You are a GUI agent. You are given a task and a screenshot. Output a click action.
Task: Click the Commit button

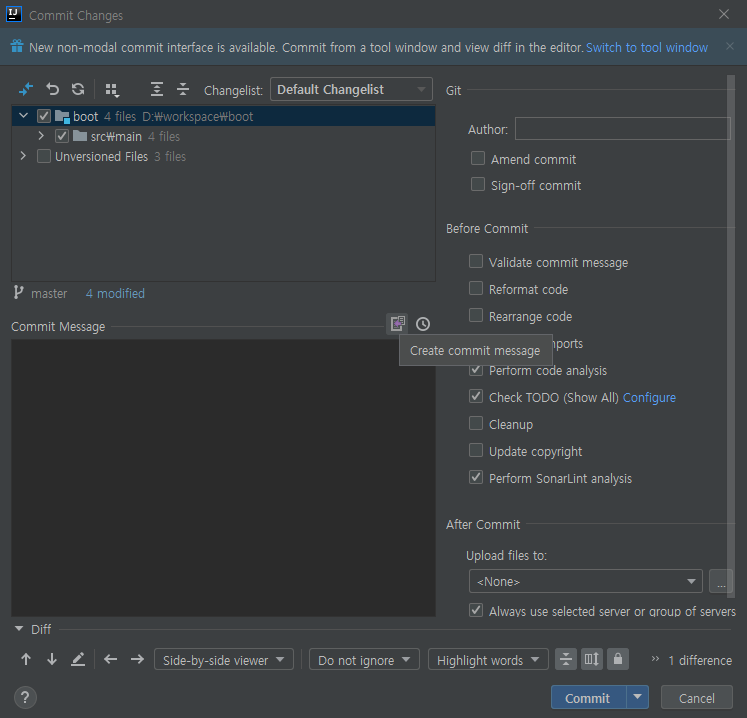pos(589,698)
